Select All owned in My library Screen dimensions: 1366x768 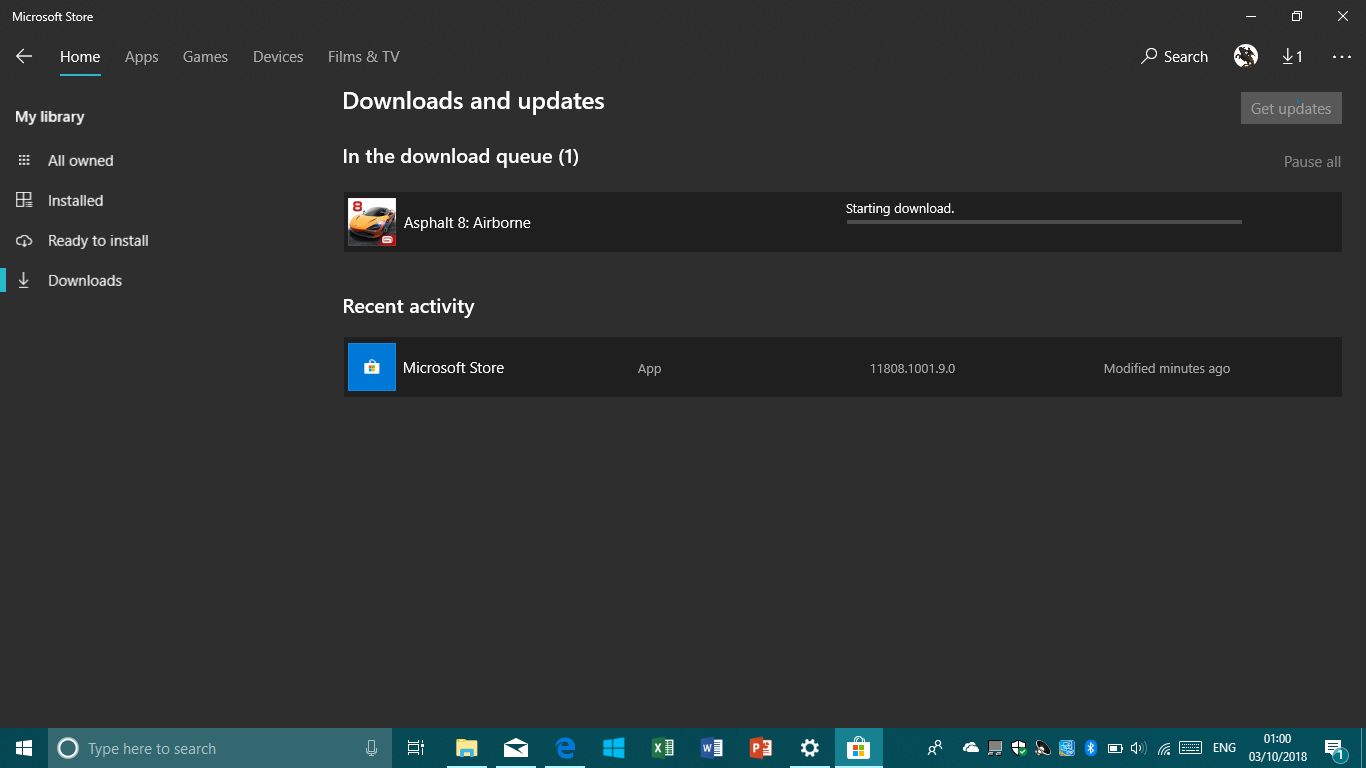pyautogui.click(x=81, y=161)
